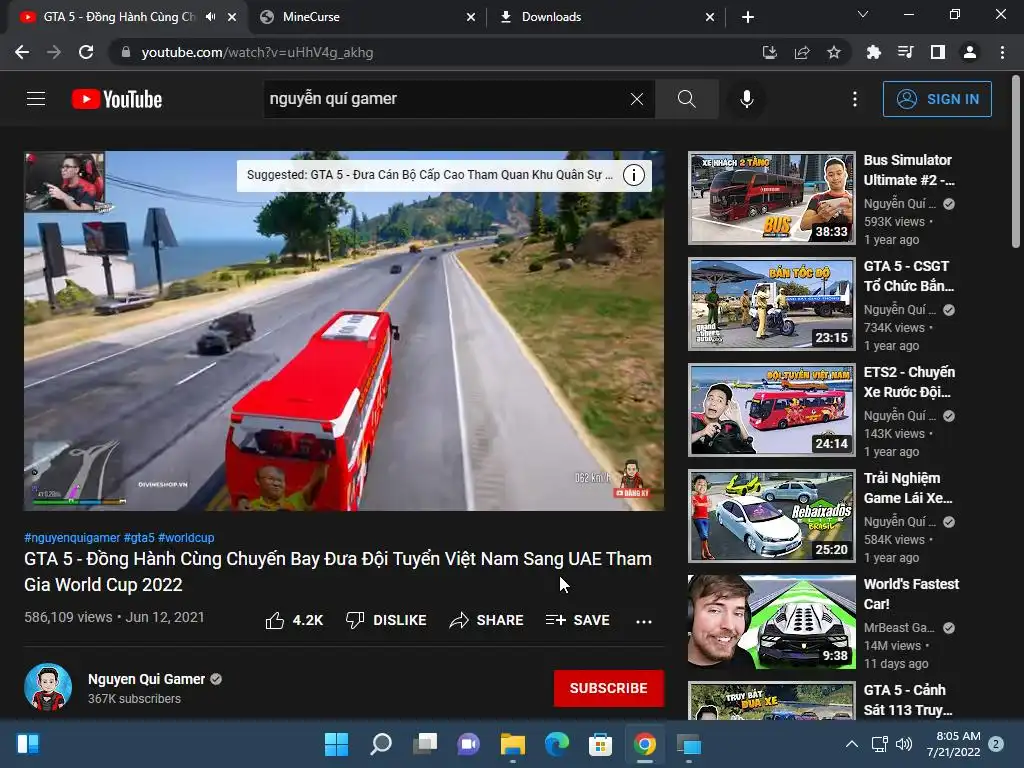Open File Explorer from taskbar
Viewport: 1024px width, 768px height.
click(x=513, y=744)
